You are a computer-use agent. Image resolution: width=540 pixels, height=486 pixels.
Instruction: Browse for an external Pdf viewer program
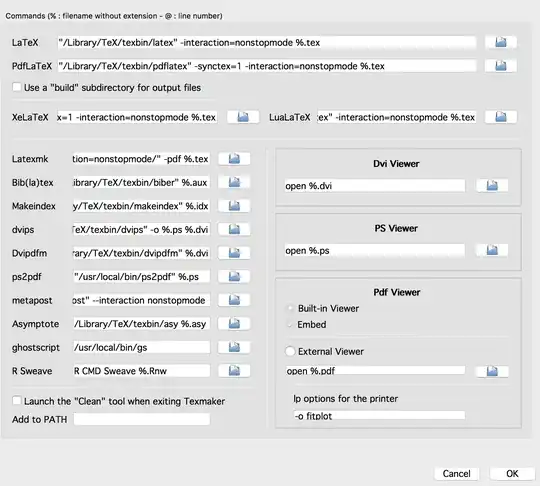(x=492, y=371)
